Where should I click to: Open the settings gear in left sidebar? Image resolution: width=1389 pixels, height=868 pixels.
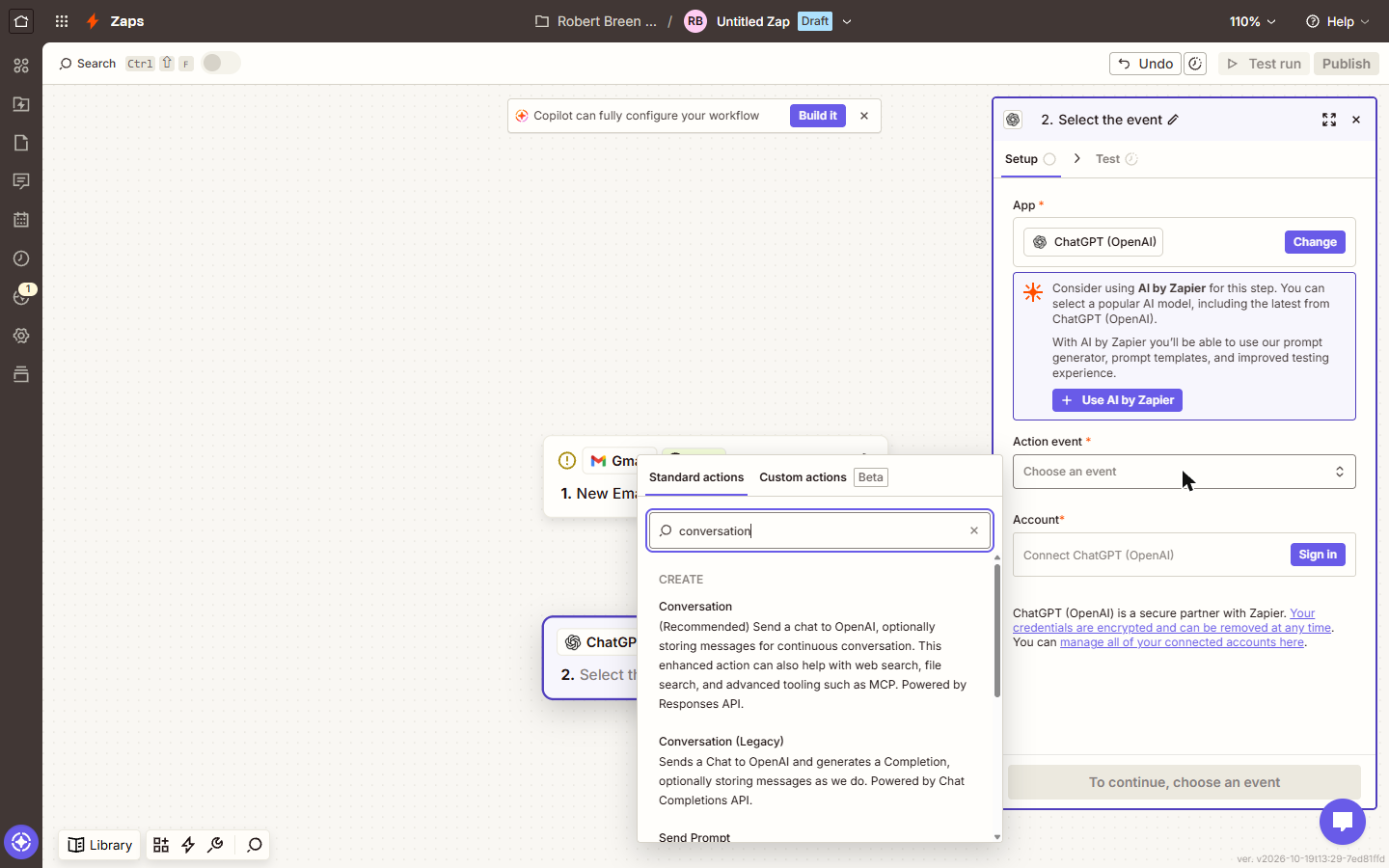click(21, 336)
